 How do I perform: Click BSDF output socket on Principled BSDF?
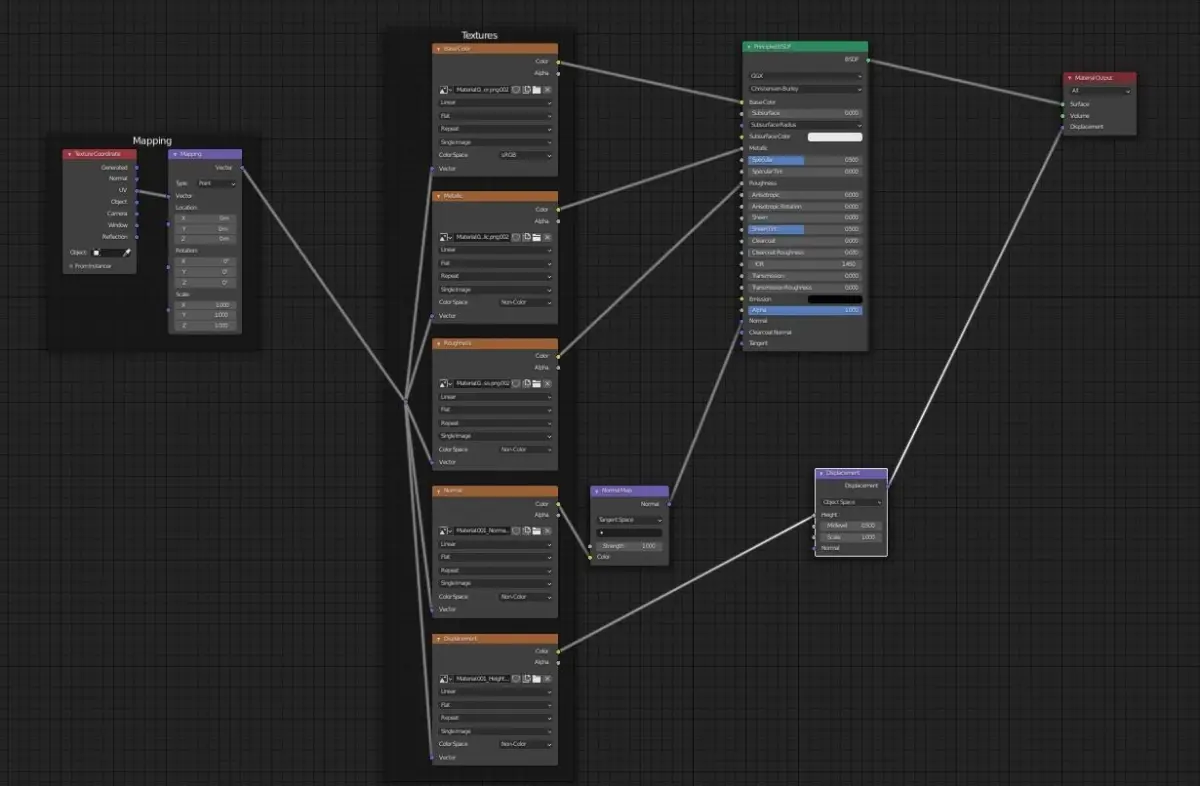point(868,60)
